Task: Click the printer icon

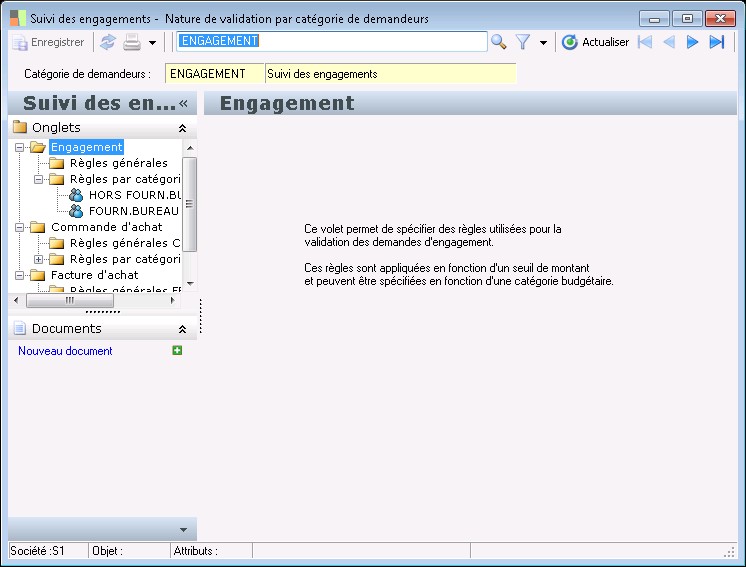Action: [x=132, y=42]
